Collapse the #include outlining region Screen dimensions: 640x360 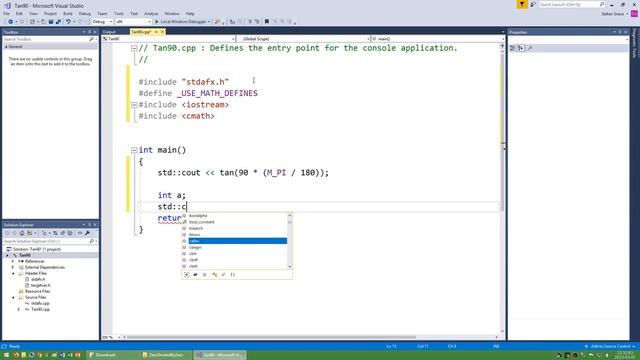[134, 105]
